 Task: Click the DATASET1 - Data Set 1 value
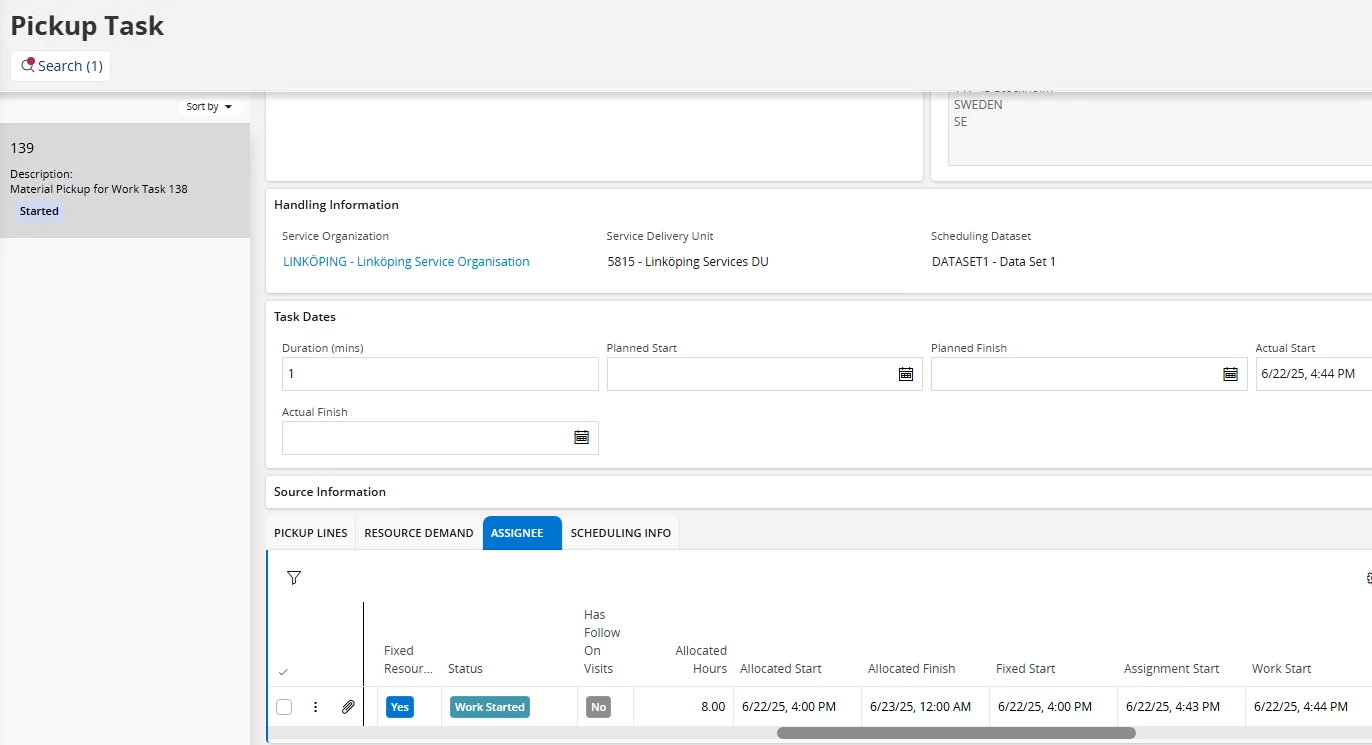[994, 262]
